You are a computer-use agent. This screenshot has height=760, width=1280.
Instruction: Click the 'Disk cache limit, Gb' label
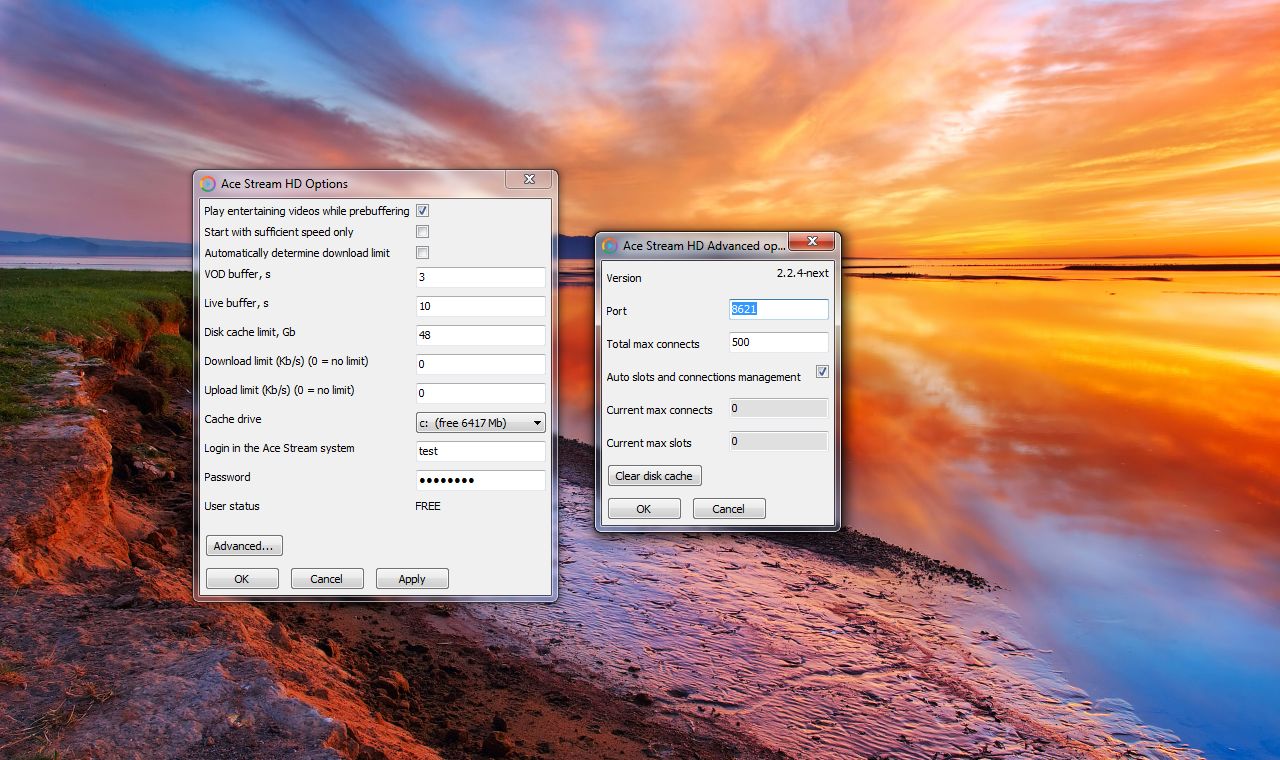click(250, 332)
